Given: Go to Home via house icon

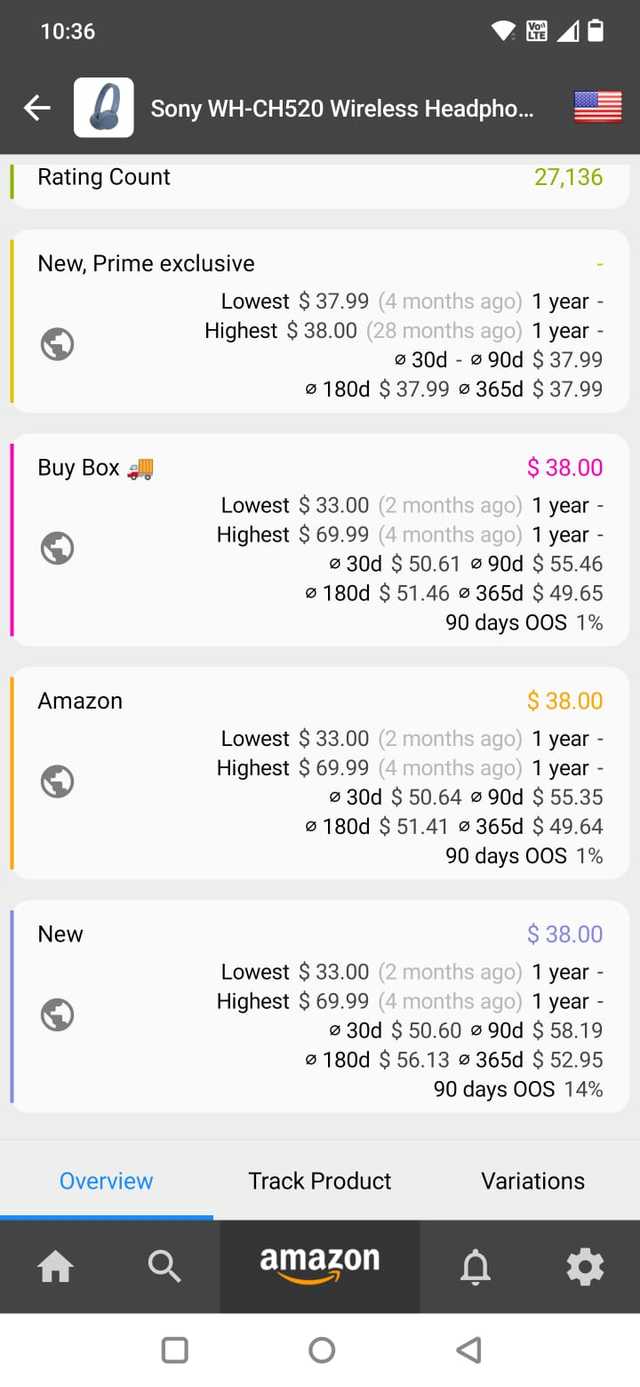Looking at the screenshot, I should 55,1267.
